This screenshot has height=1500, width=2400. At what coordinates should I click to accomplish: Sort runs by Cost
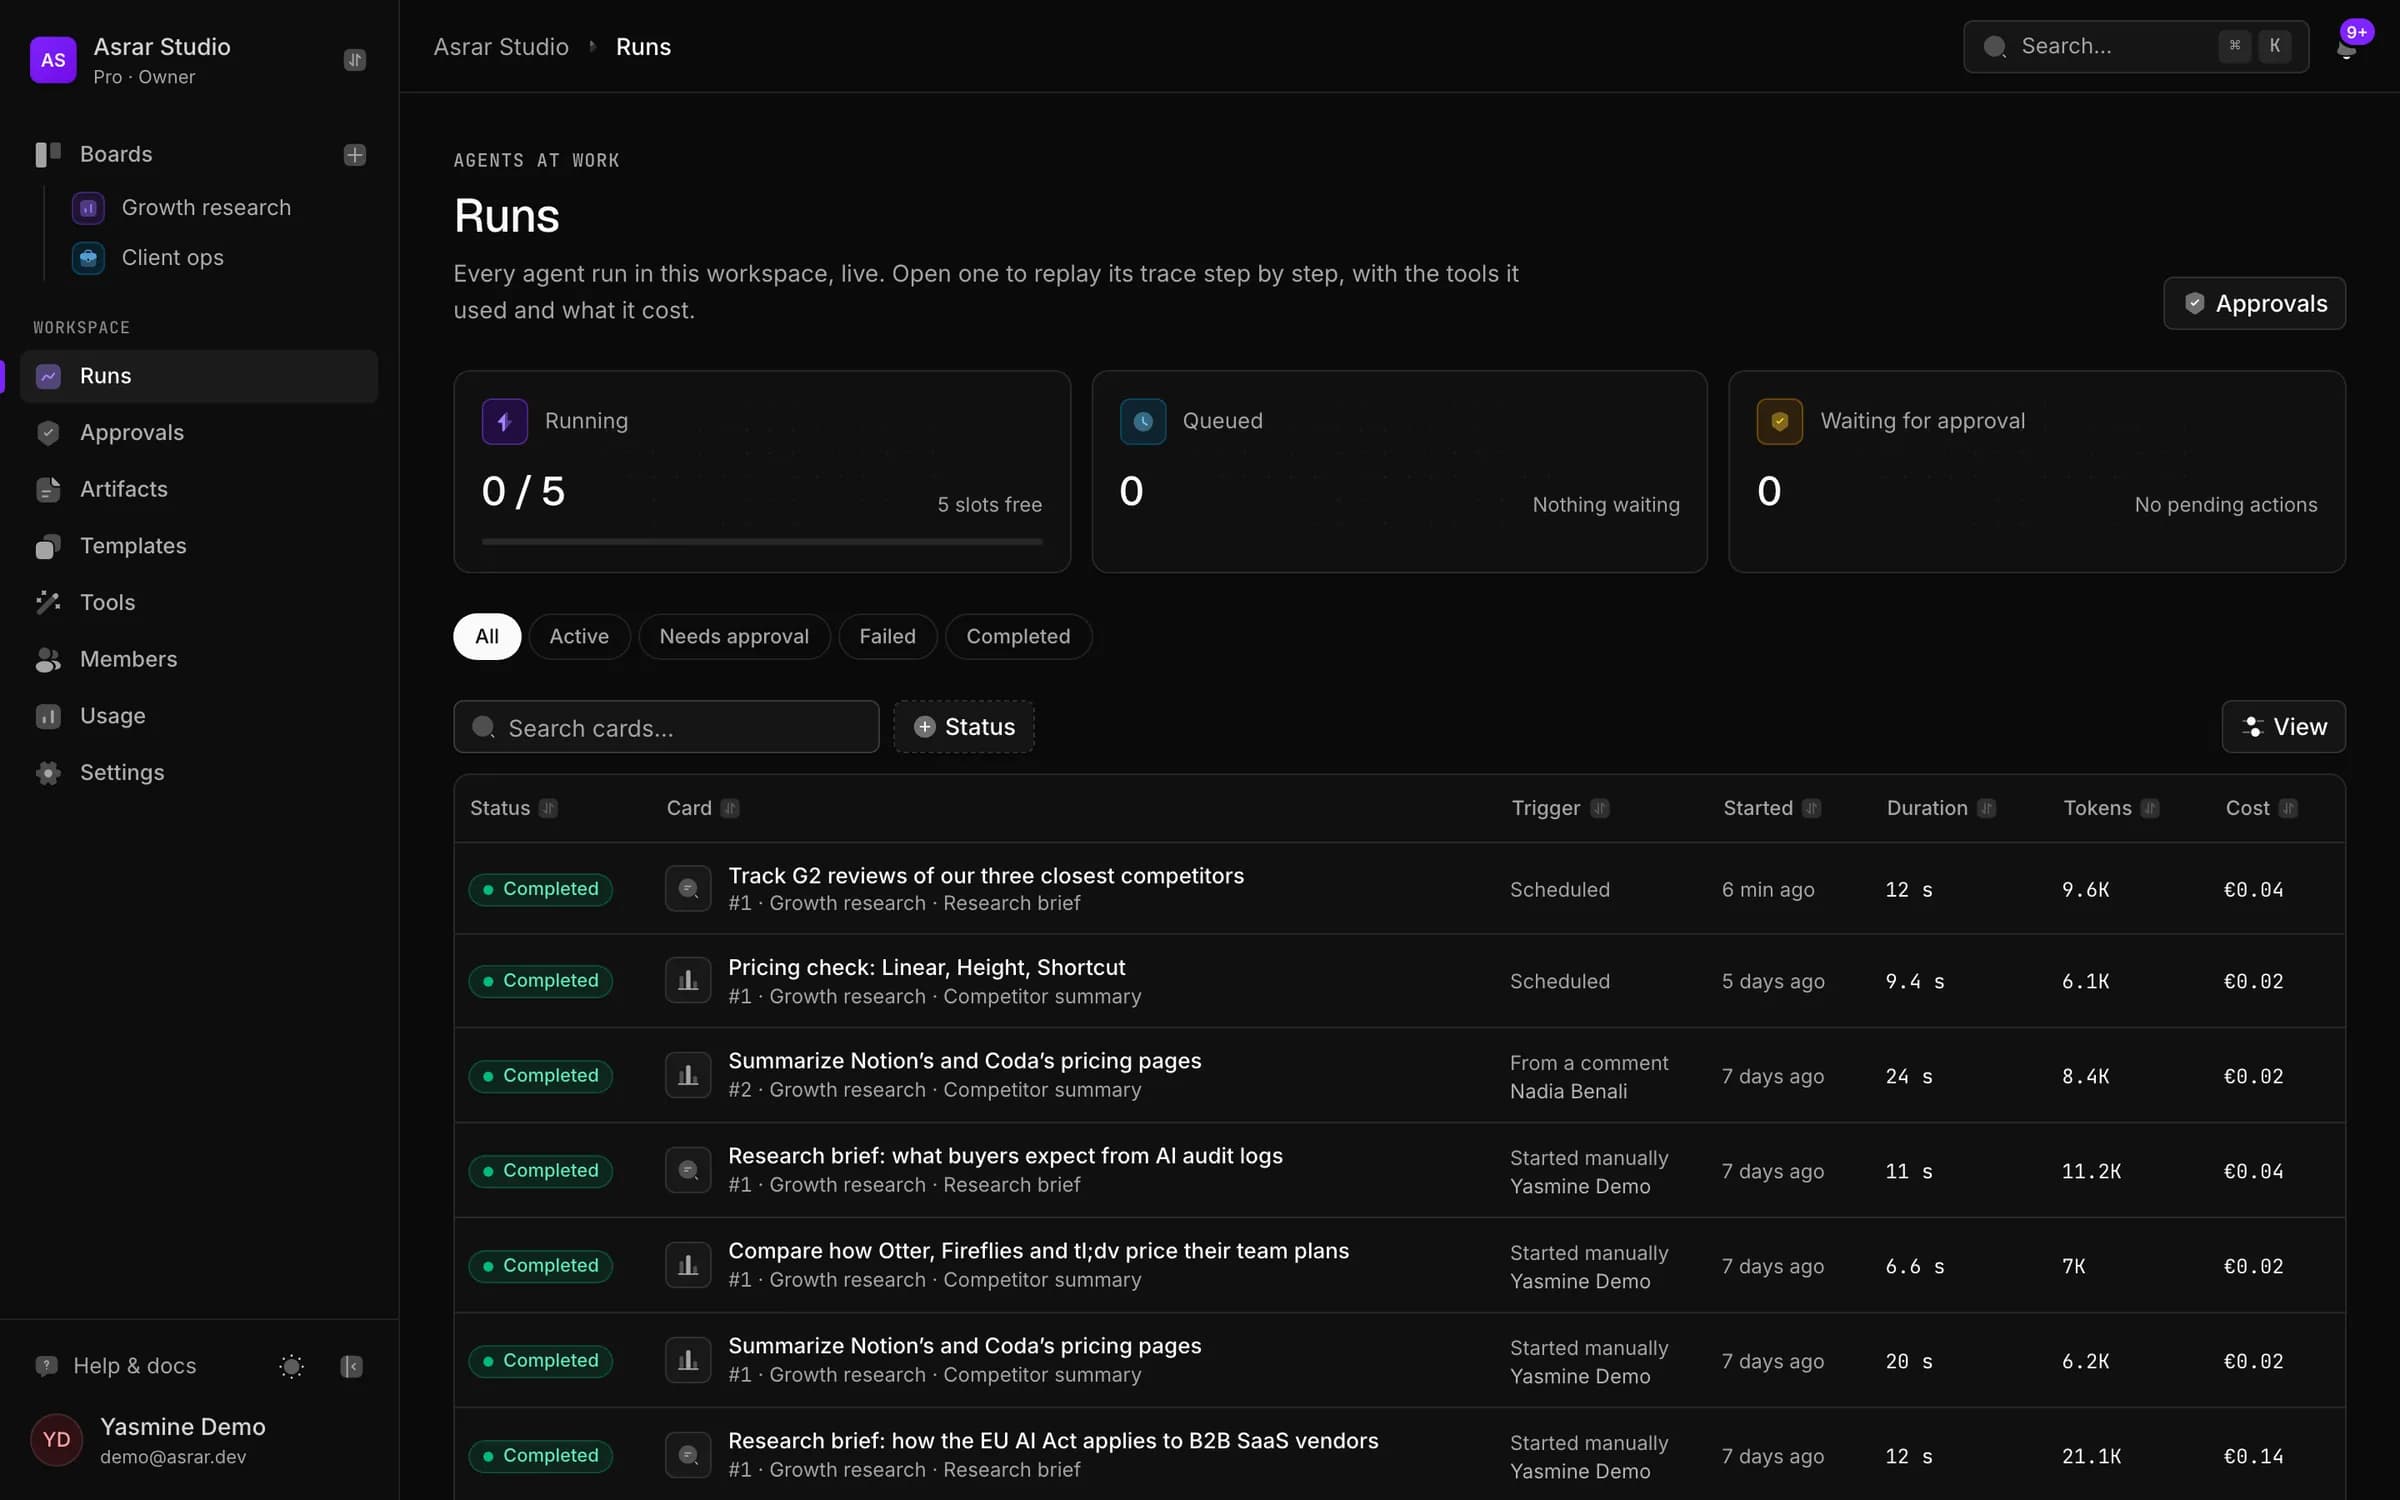point(2261,808)
